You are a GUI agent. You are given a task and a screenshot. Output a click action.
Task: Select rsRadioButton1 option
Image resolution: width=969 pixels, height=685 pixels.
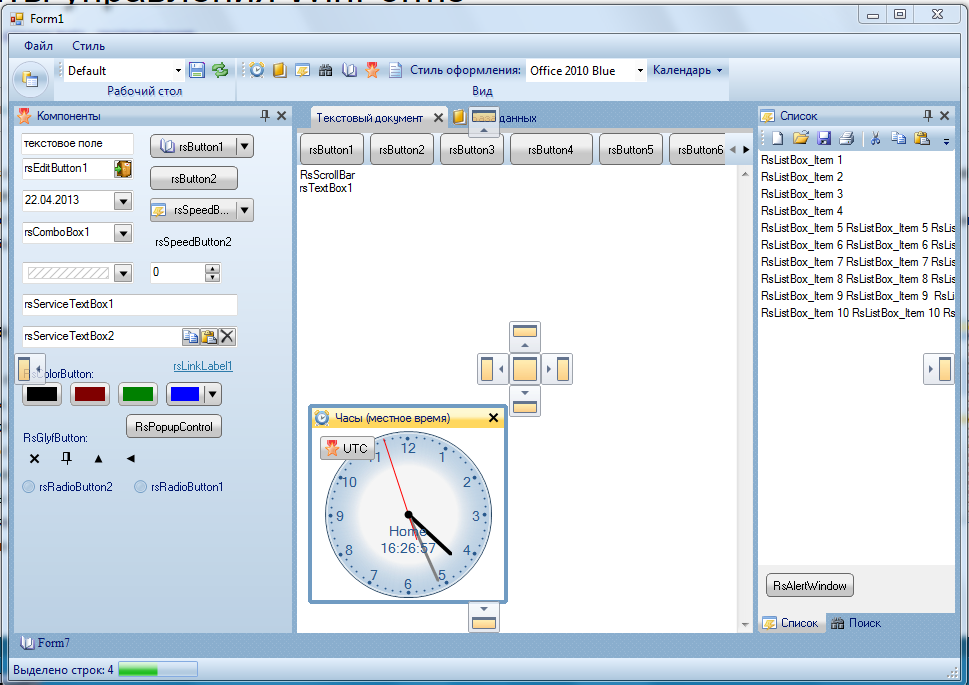pos(141,487)
